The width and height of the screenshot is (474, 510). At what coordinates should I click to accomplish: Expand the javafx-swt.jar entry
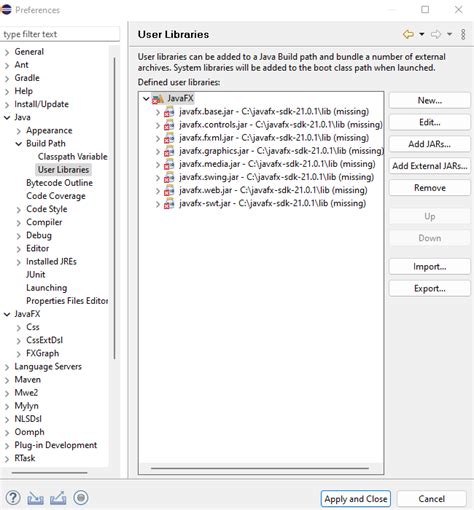point(158,204)
